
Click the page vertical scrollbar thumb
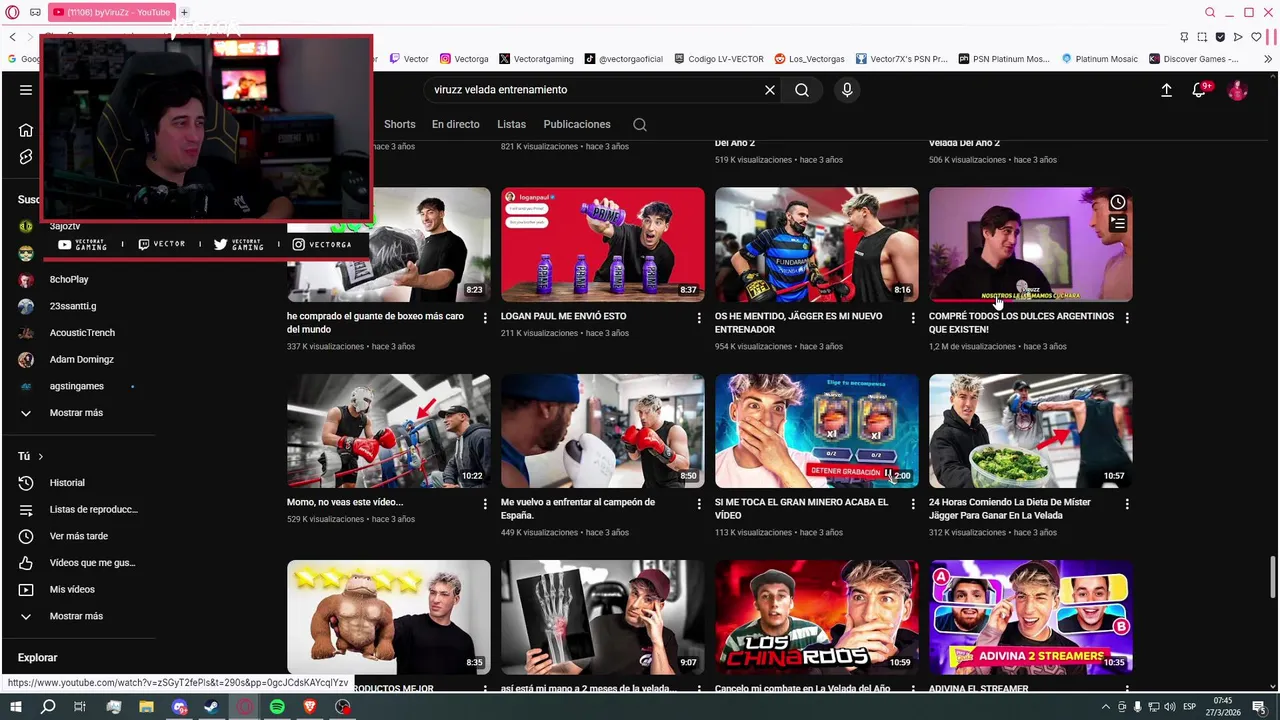pos(1272,576)
